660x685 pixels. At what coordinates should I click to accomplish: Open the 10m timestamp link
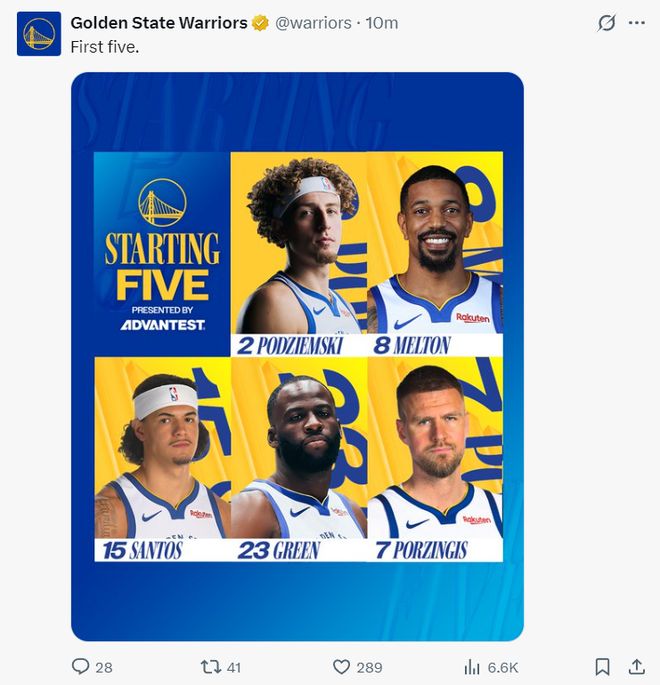[x=382, y=22]
